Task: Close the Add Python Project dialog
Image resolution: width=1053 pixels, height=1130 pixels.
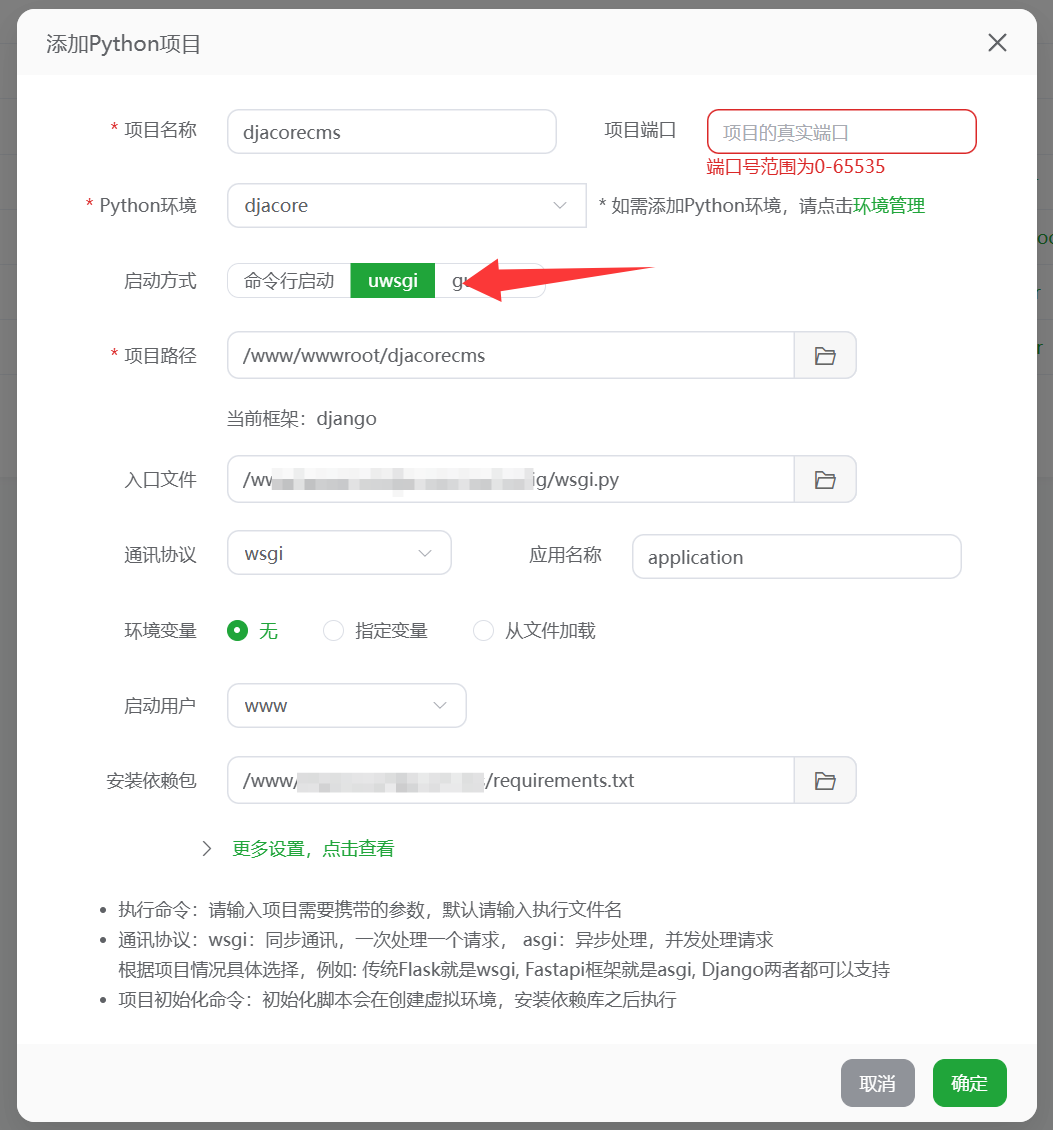Action: 996,42
